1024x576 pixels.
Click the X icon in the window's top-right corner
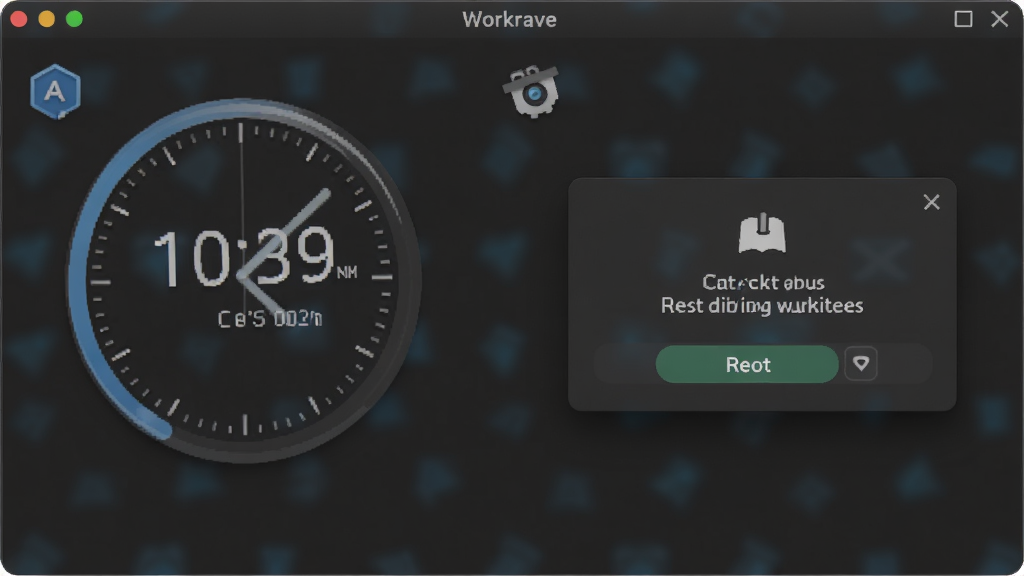click(1000, 19)
